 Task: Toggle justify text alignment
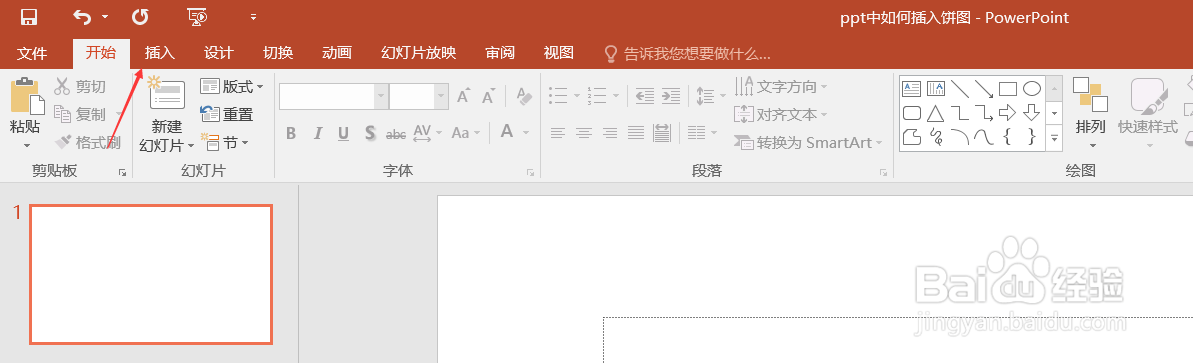635,134
